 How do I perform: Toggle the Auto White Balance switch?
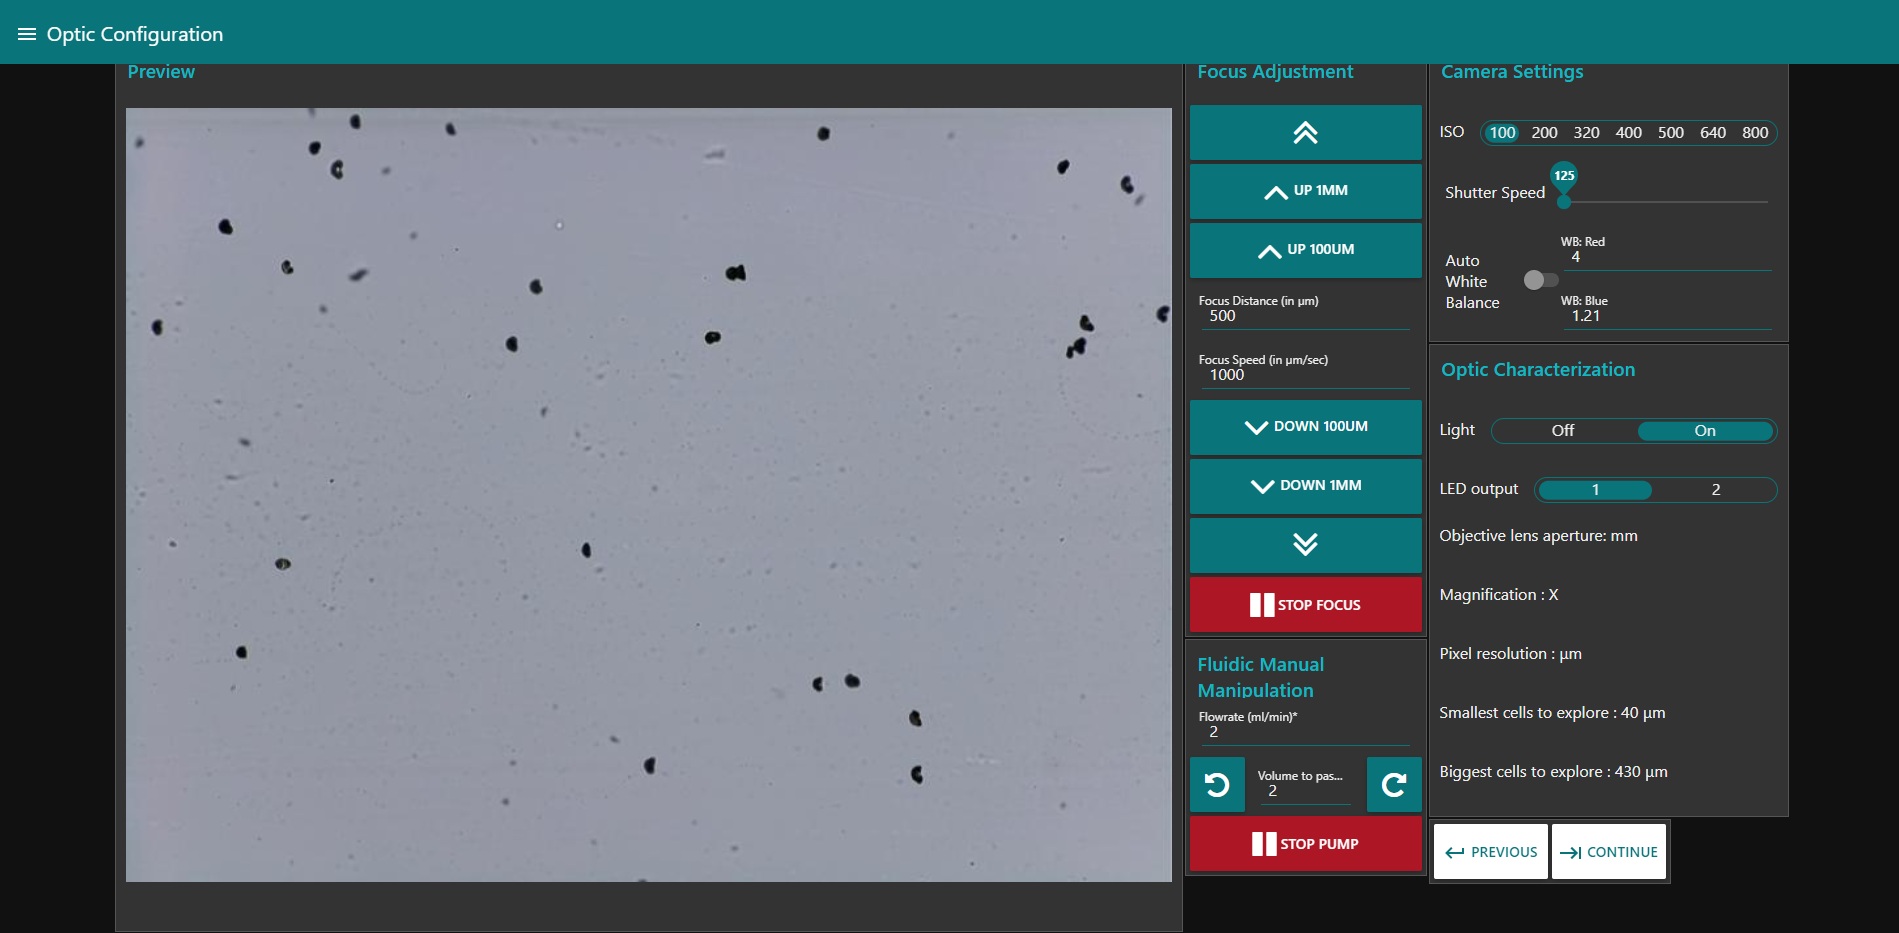click(x=1540, y=280)
